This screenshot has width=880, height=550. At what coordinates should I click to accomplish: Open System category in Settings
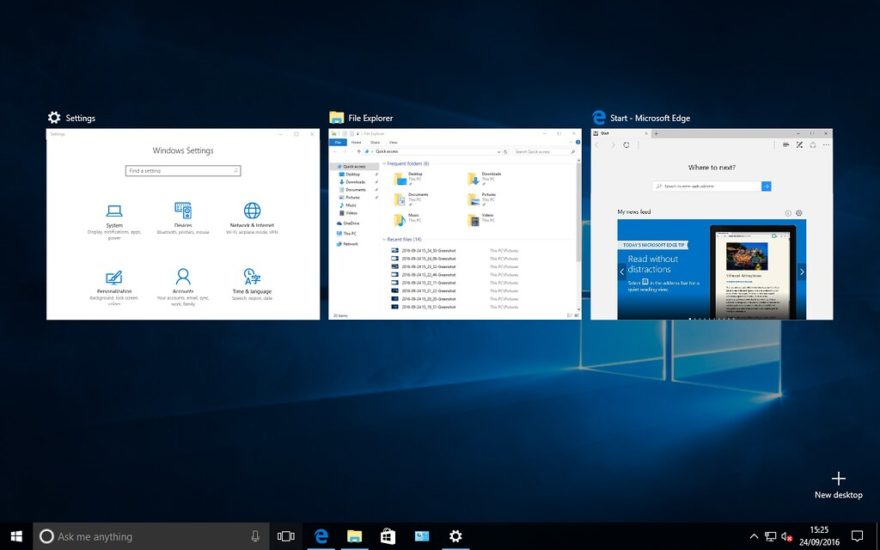pos(114,221)
